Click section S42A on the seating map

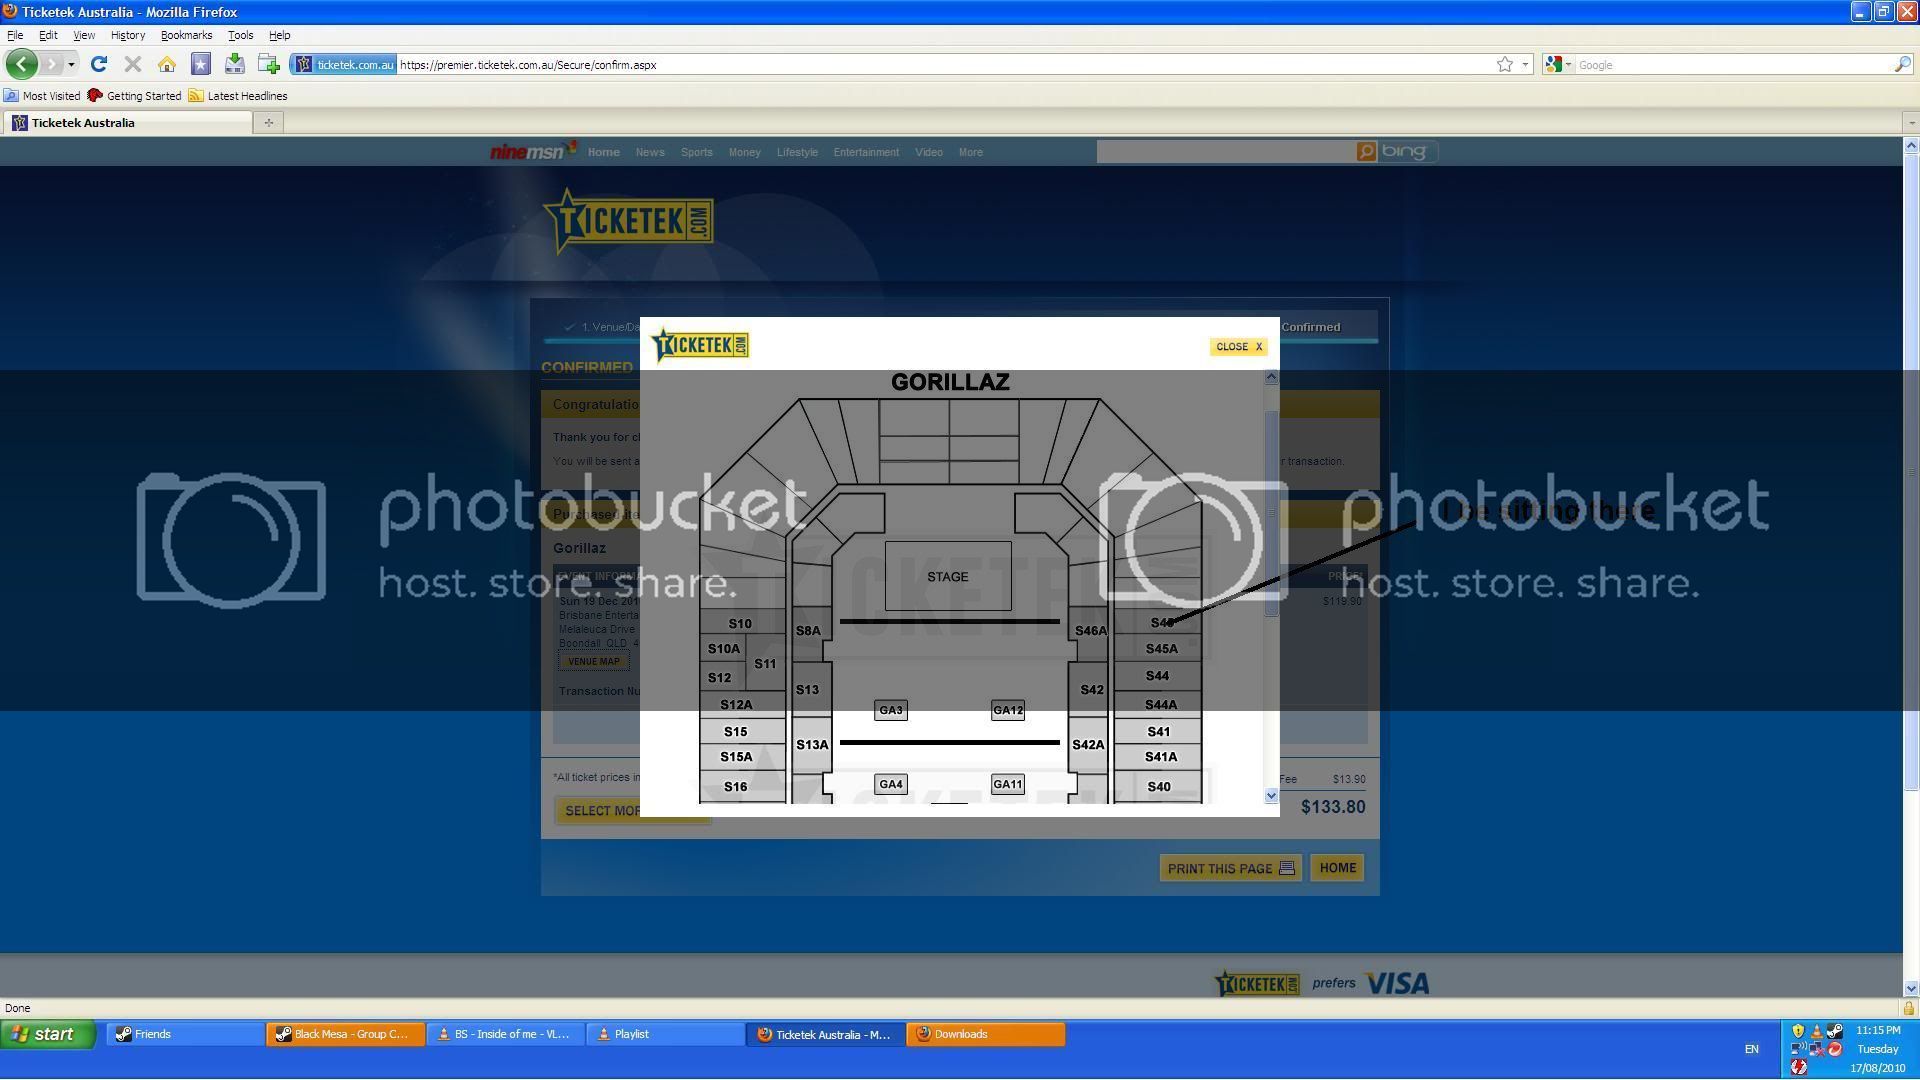1088,745
